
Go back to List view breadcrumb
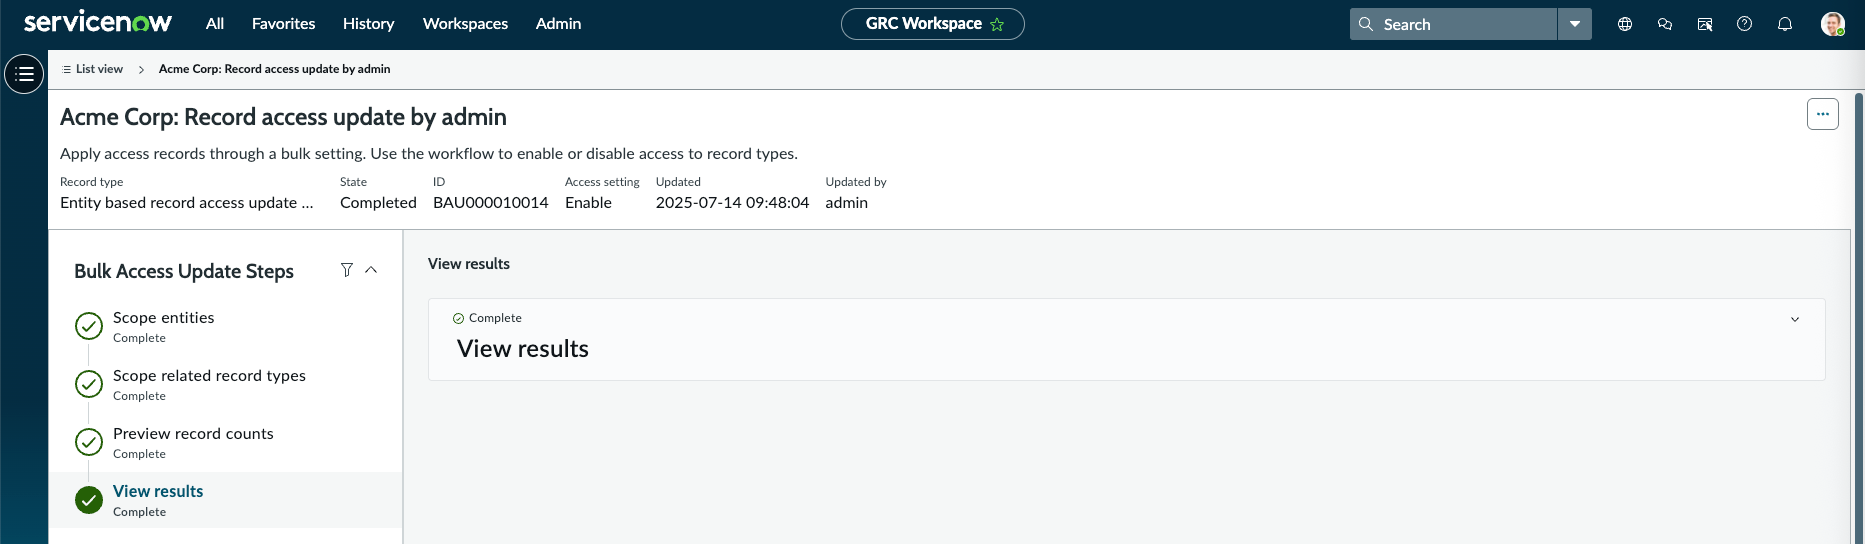click(x=93, y=69)
